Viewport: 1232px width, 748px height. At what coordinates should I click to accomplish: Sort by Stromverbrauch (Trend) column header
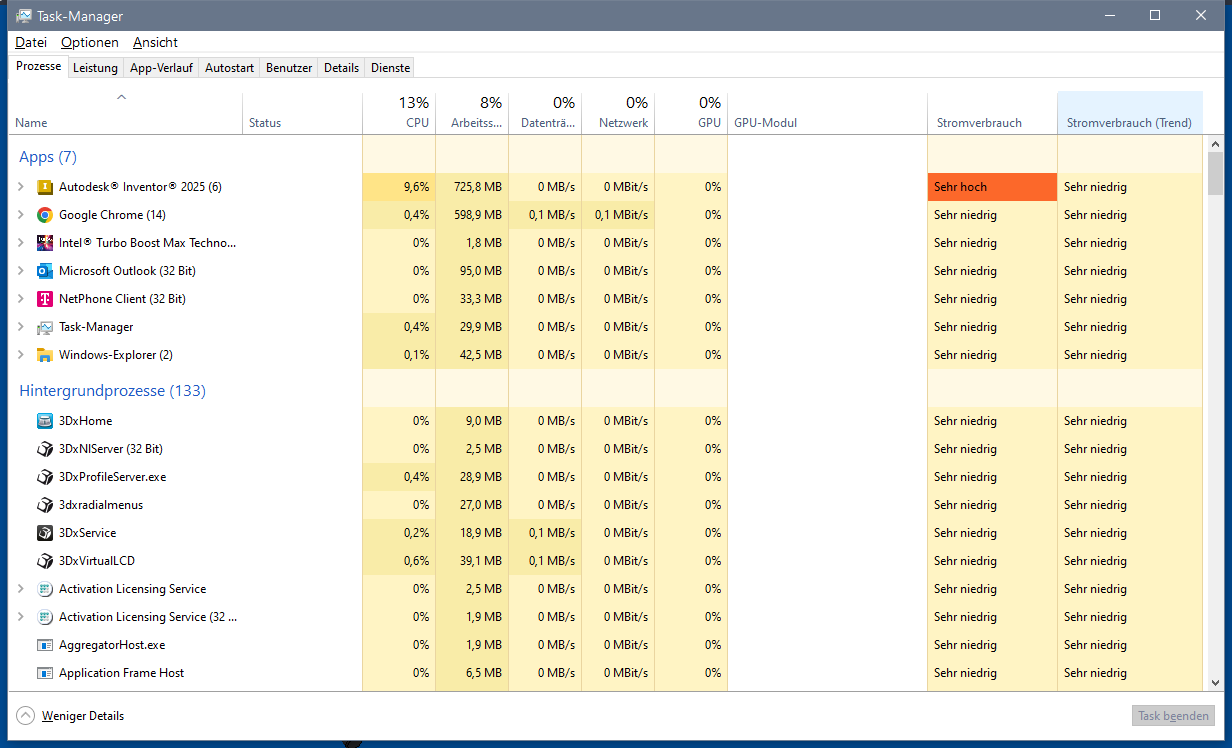tap(1130, 113)
